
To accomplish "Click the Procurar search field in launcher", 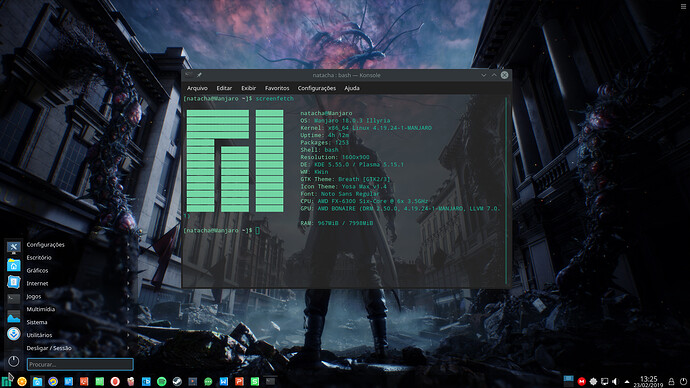I will click(x=80, y=364).
